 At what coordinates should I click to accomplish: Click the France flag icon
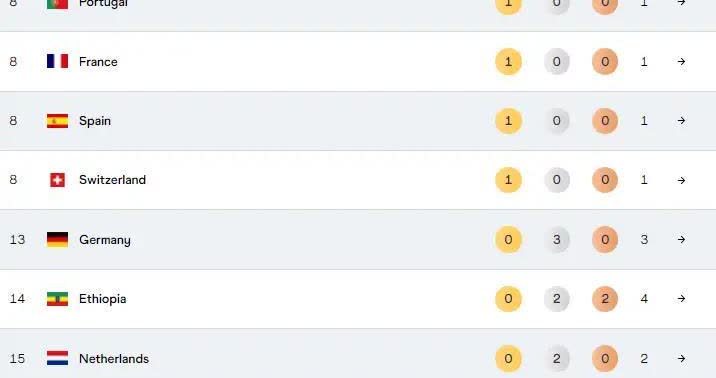[58, 61]
